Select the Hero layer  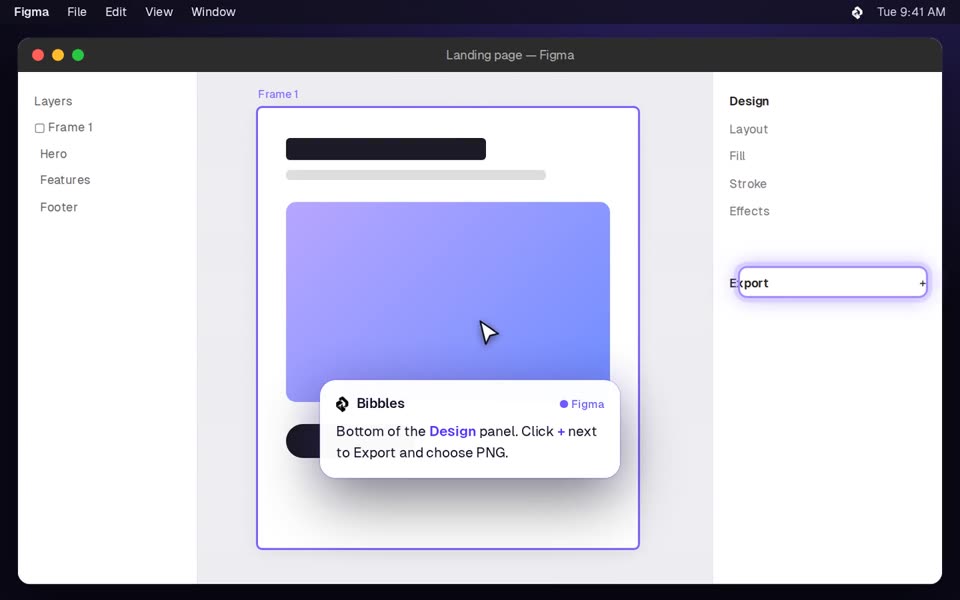[53, 154]
